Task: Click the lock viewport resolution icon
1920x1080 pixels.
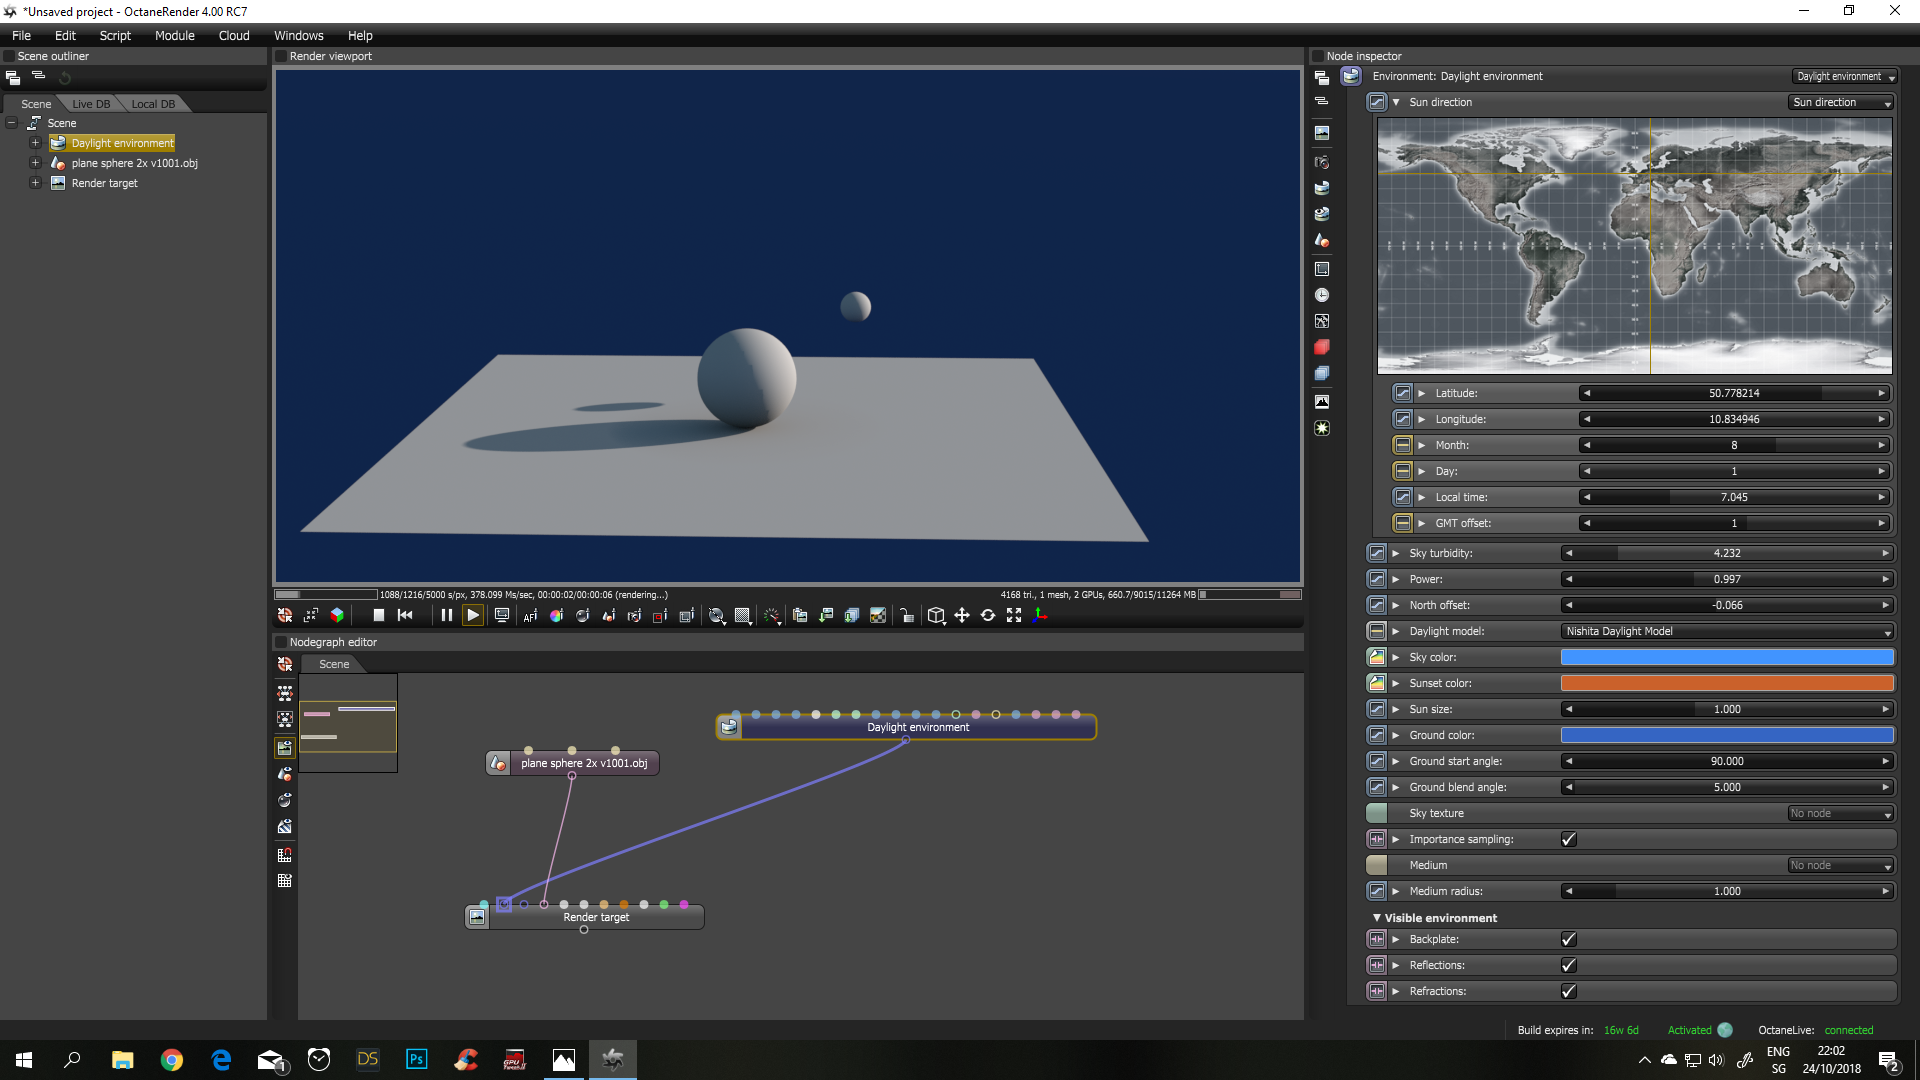Action: [x=907, y=616]
